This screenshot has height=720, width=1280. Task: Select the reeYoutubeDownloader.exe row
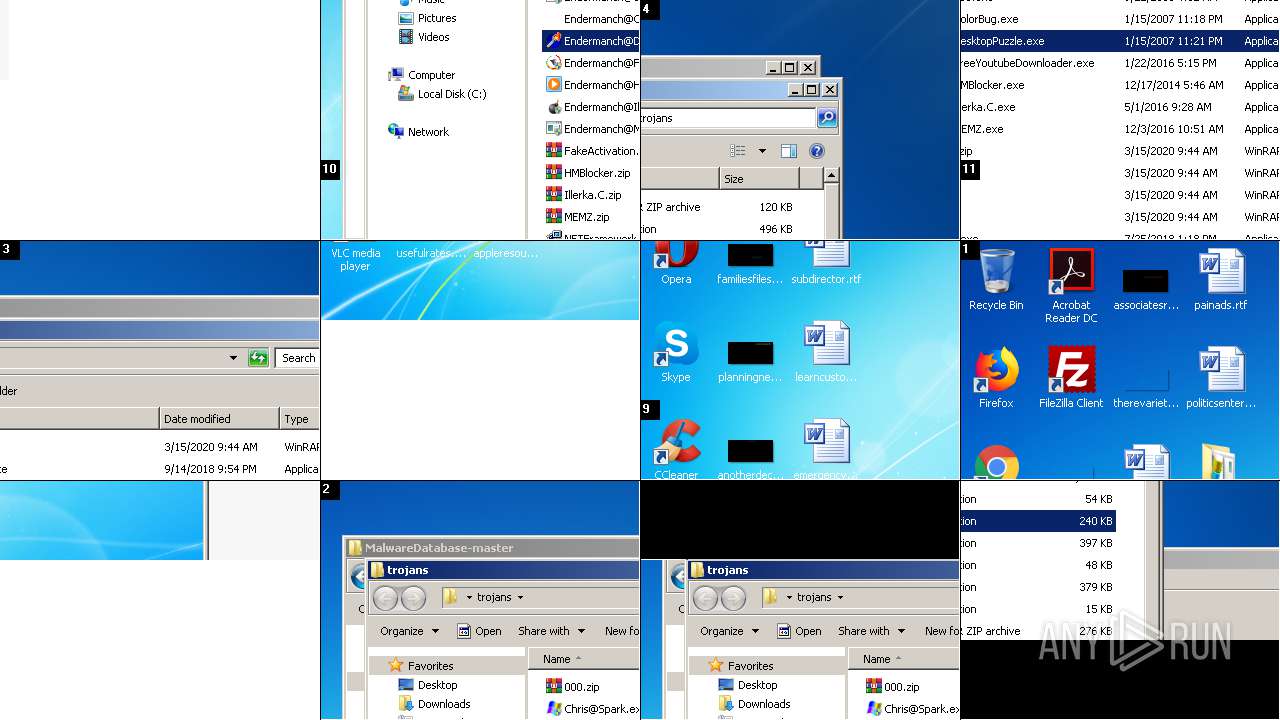coord(1120,63)
